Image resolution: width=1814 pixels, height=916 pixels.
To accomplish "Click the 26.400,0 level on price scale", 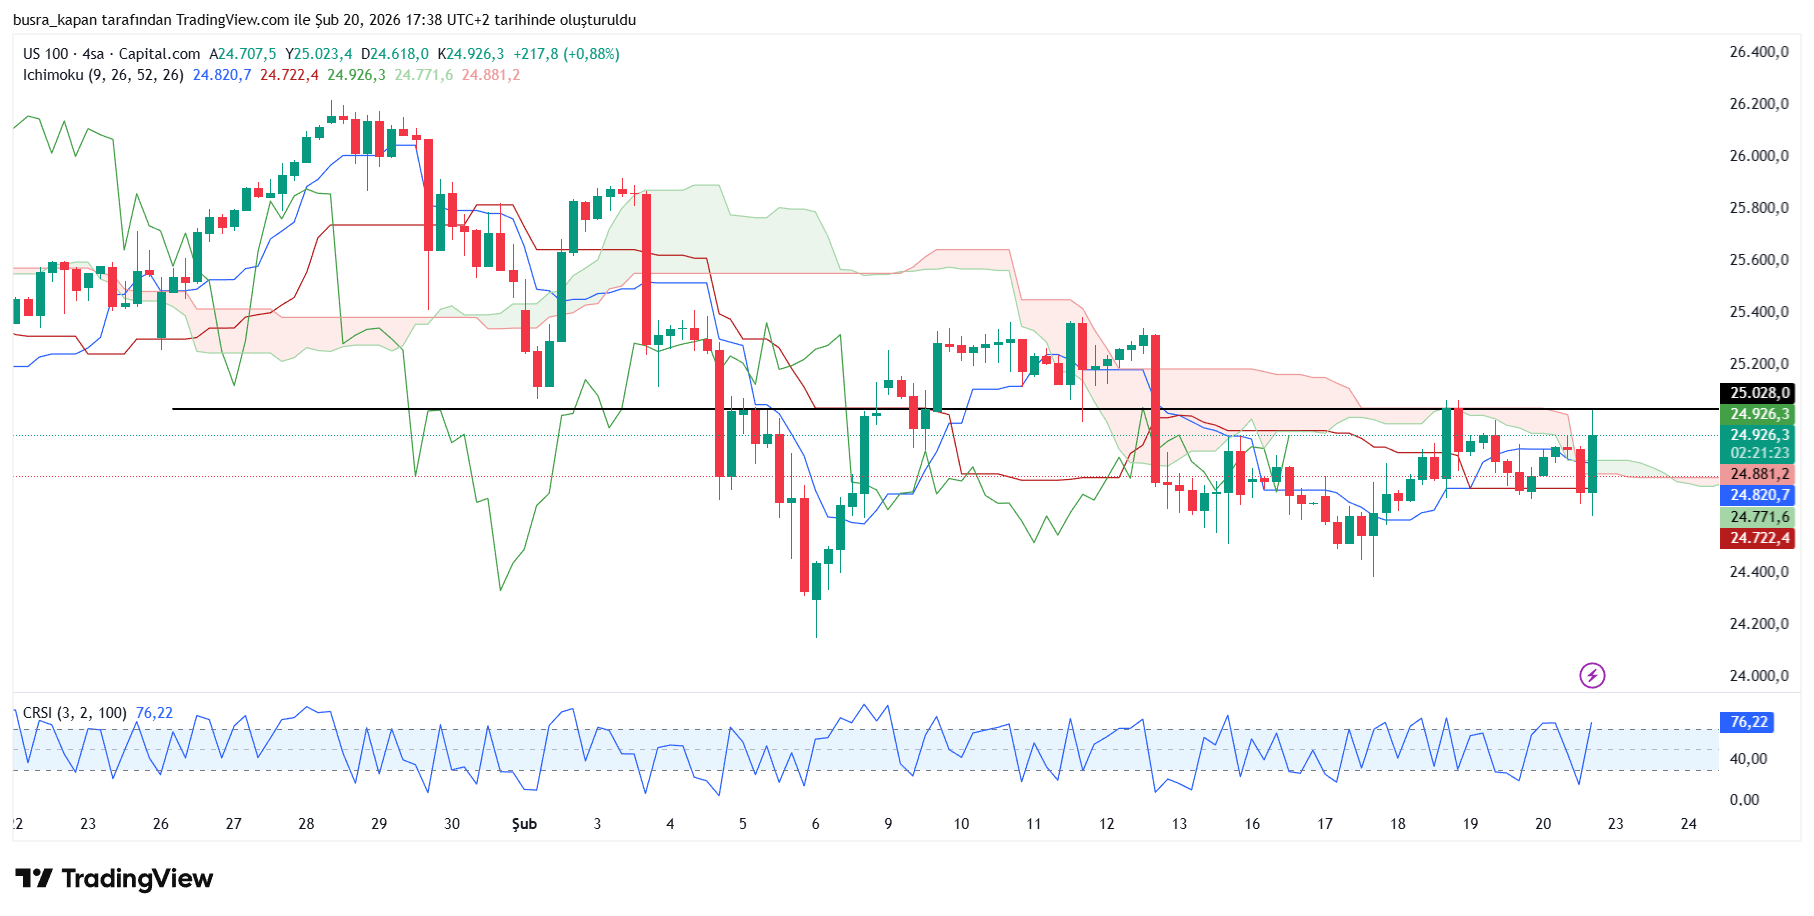I will point(1758,52).
